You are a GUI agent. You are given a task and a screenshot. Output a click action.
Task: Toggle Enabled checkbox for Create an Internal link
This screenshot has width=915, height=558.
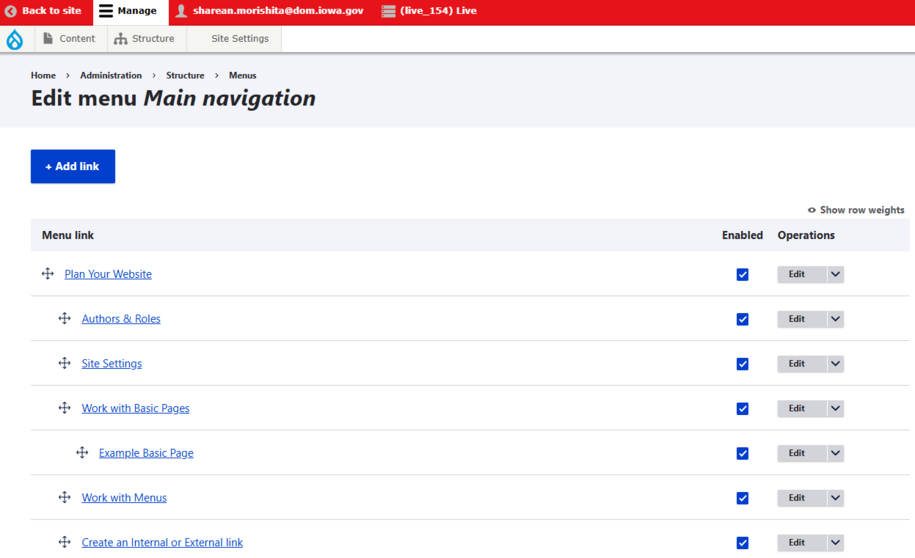coord(742,543)
